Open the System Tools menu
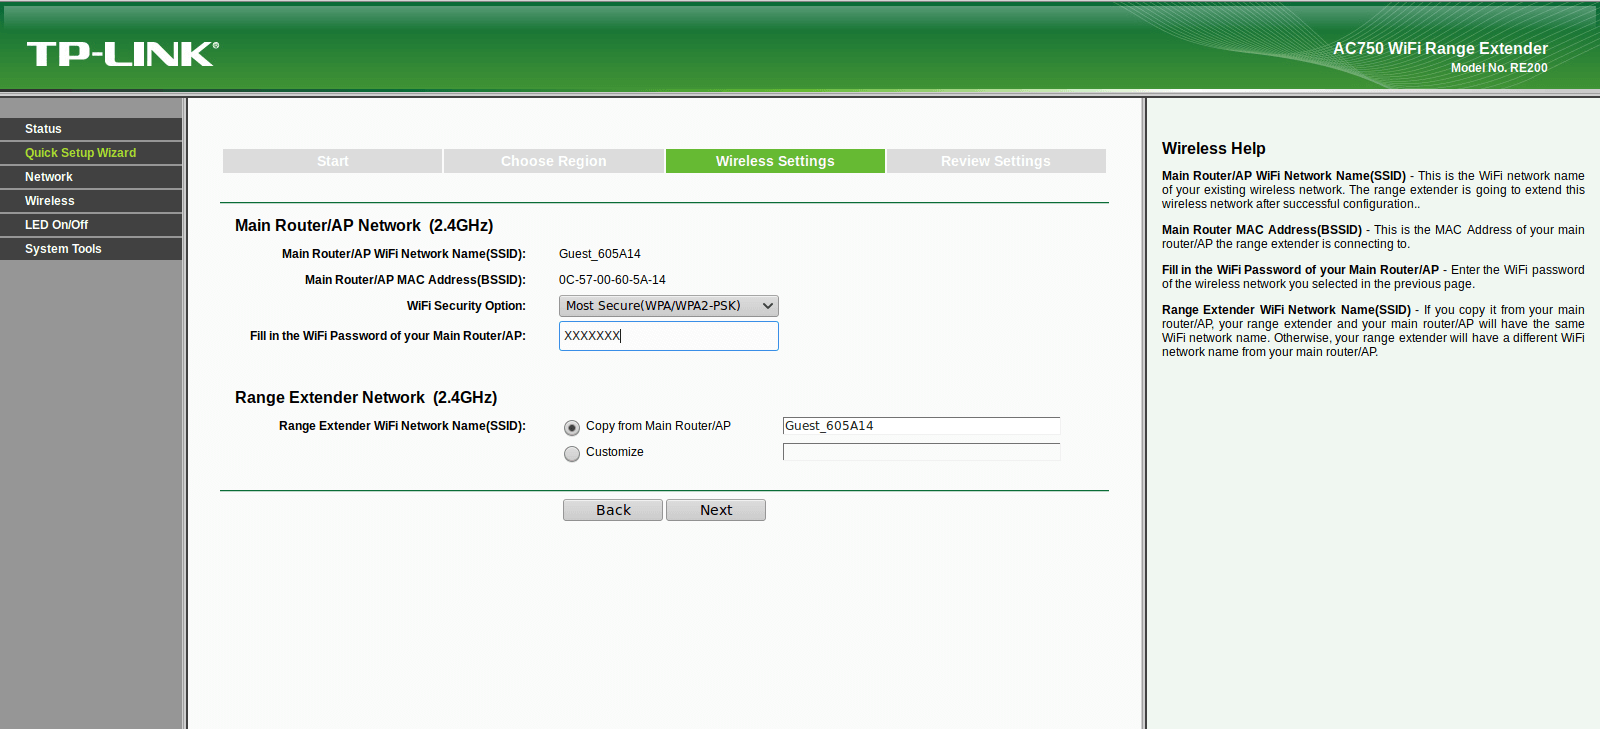The height and width of the screenshot is (729, 1600). [x=91, y=249]
